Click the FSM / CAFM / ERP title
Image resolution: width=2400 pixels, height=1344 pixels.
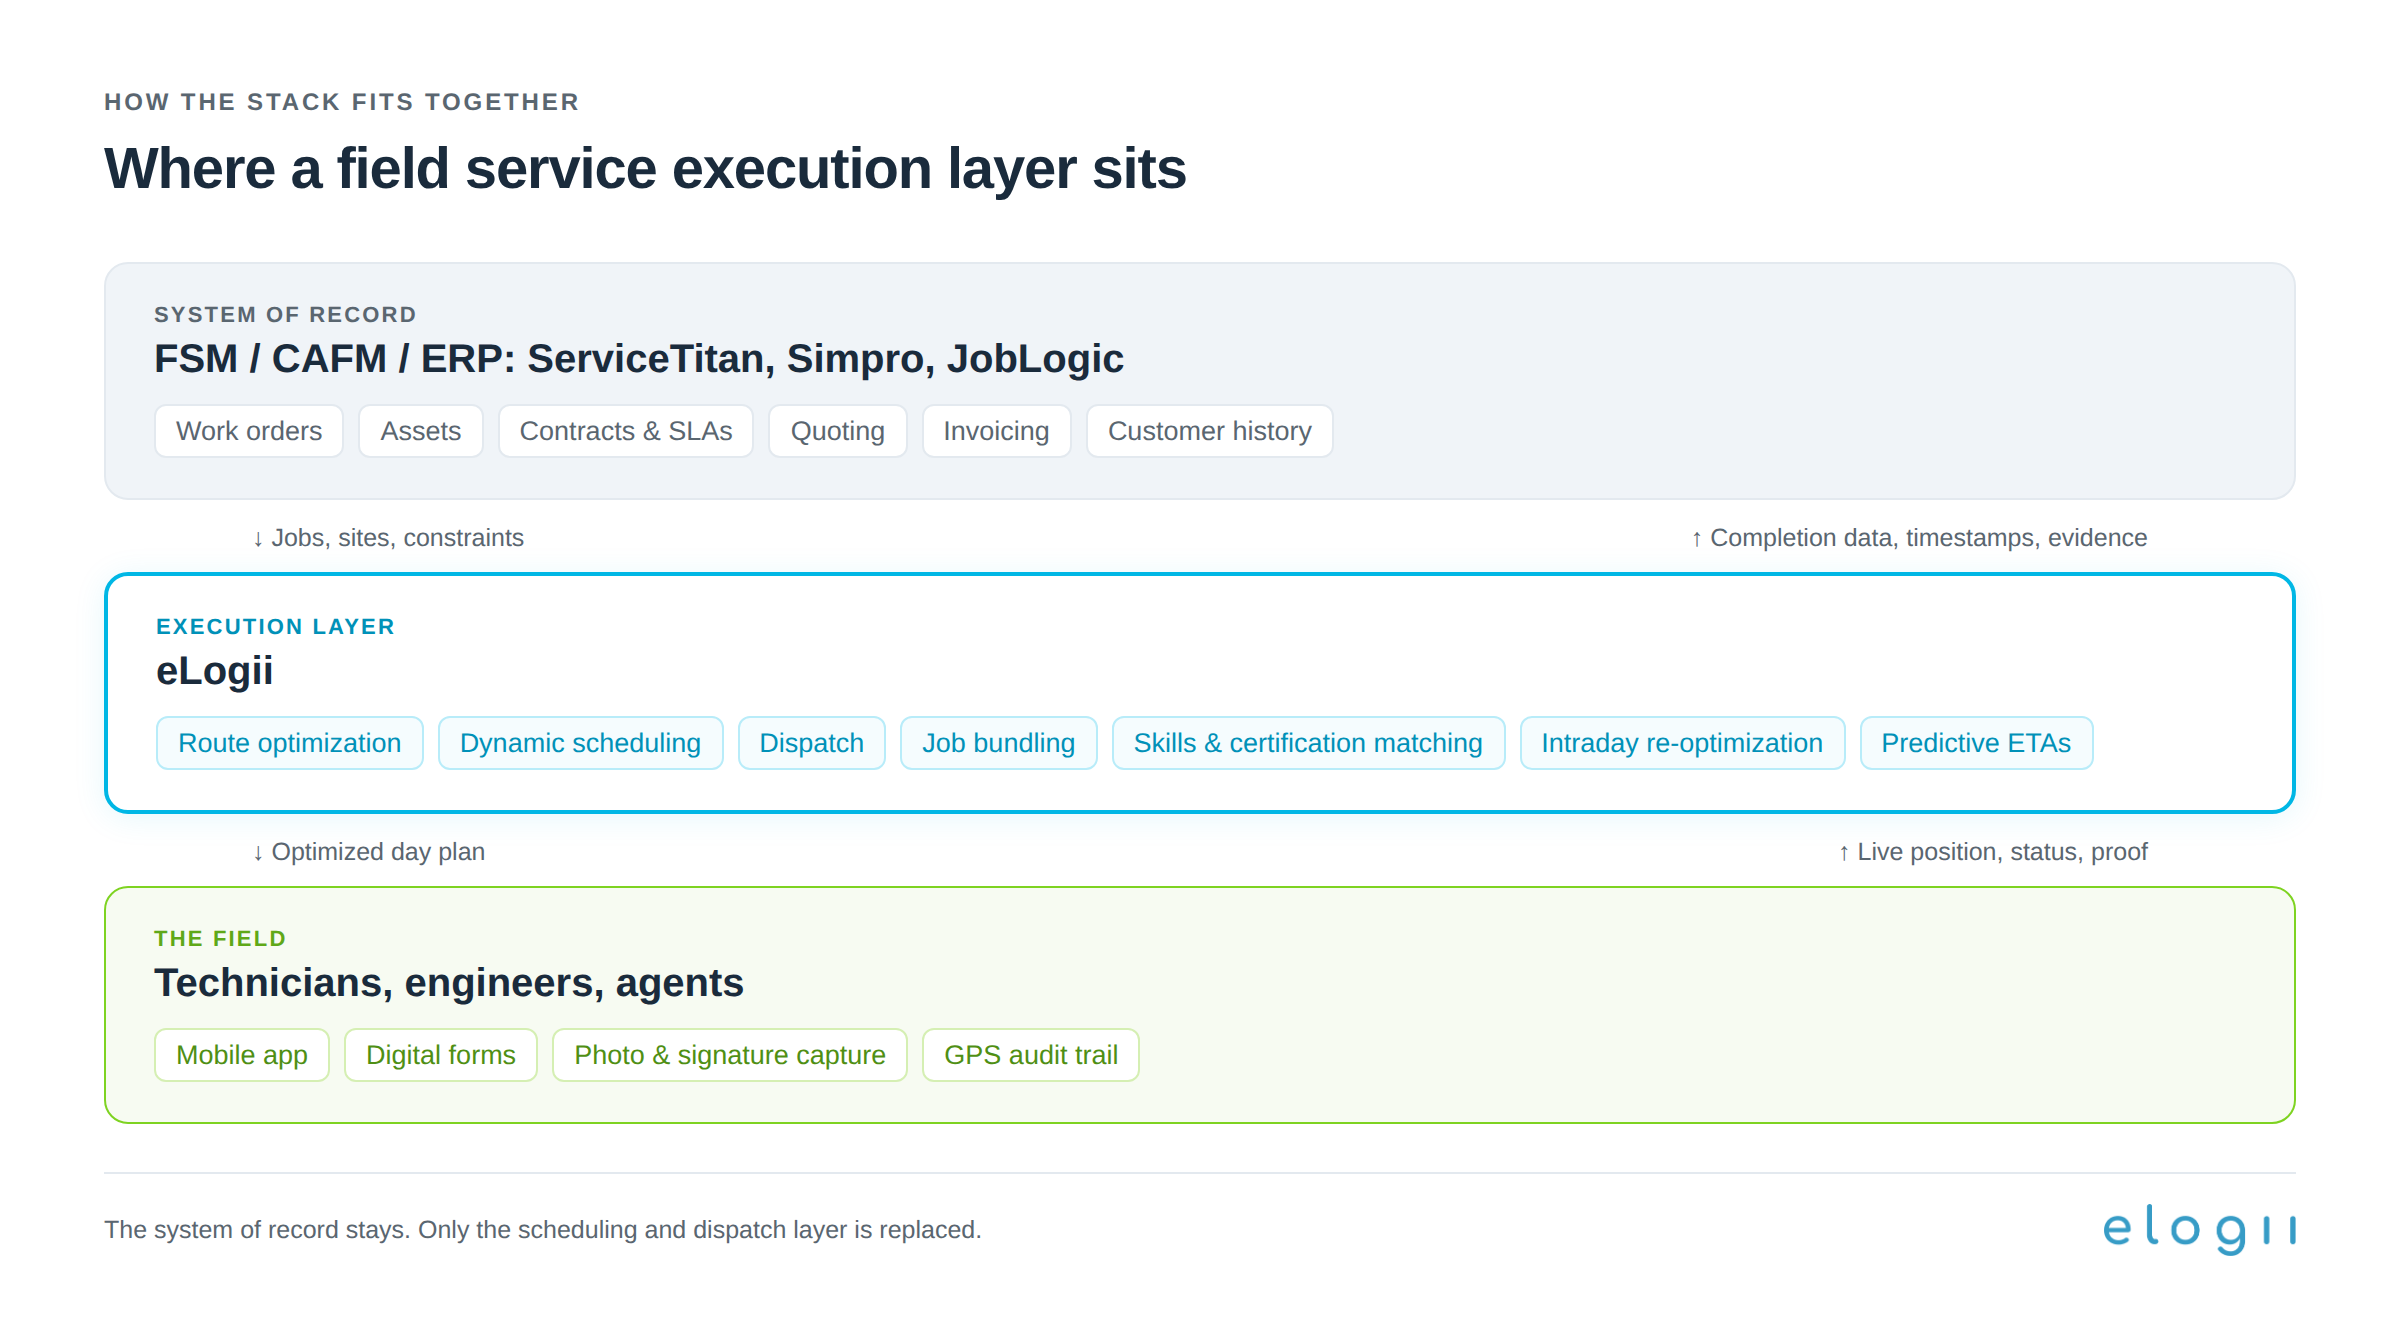coord(639,359)
